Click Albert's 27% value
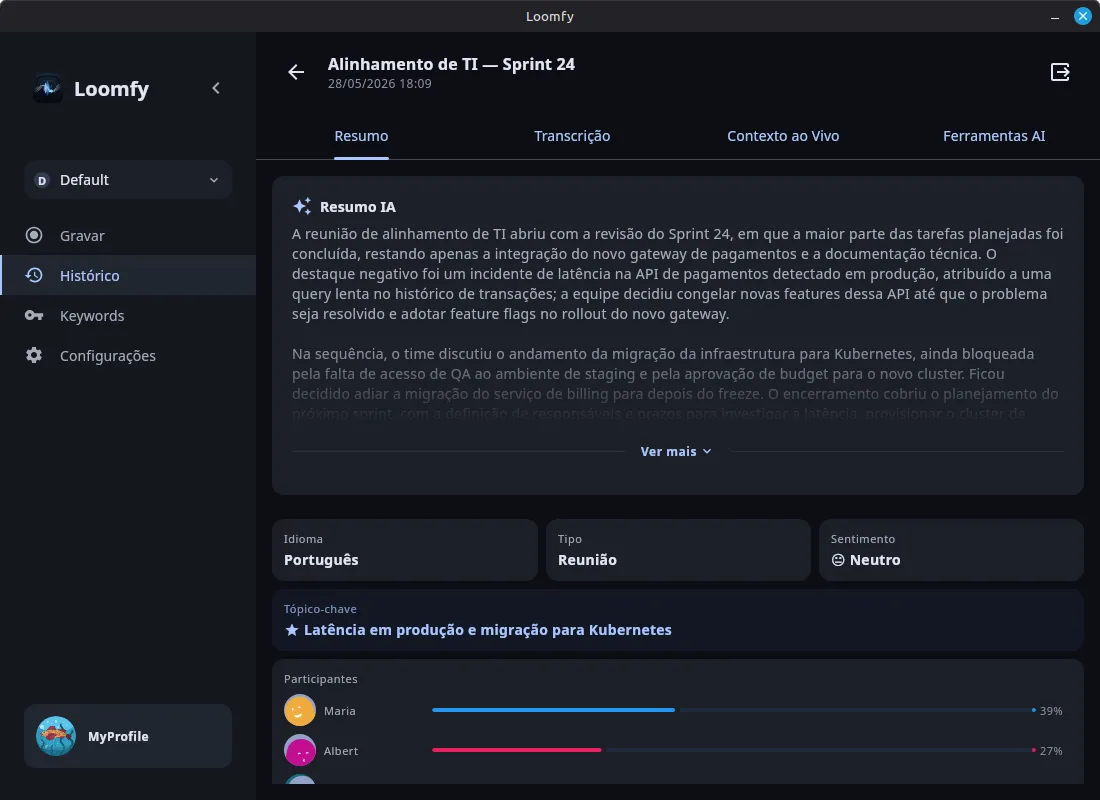Image resolution: width=1100 pixels, height=800 pixels. (x=1051, y=751)
